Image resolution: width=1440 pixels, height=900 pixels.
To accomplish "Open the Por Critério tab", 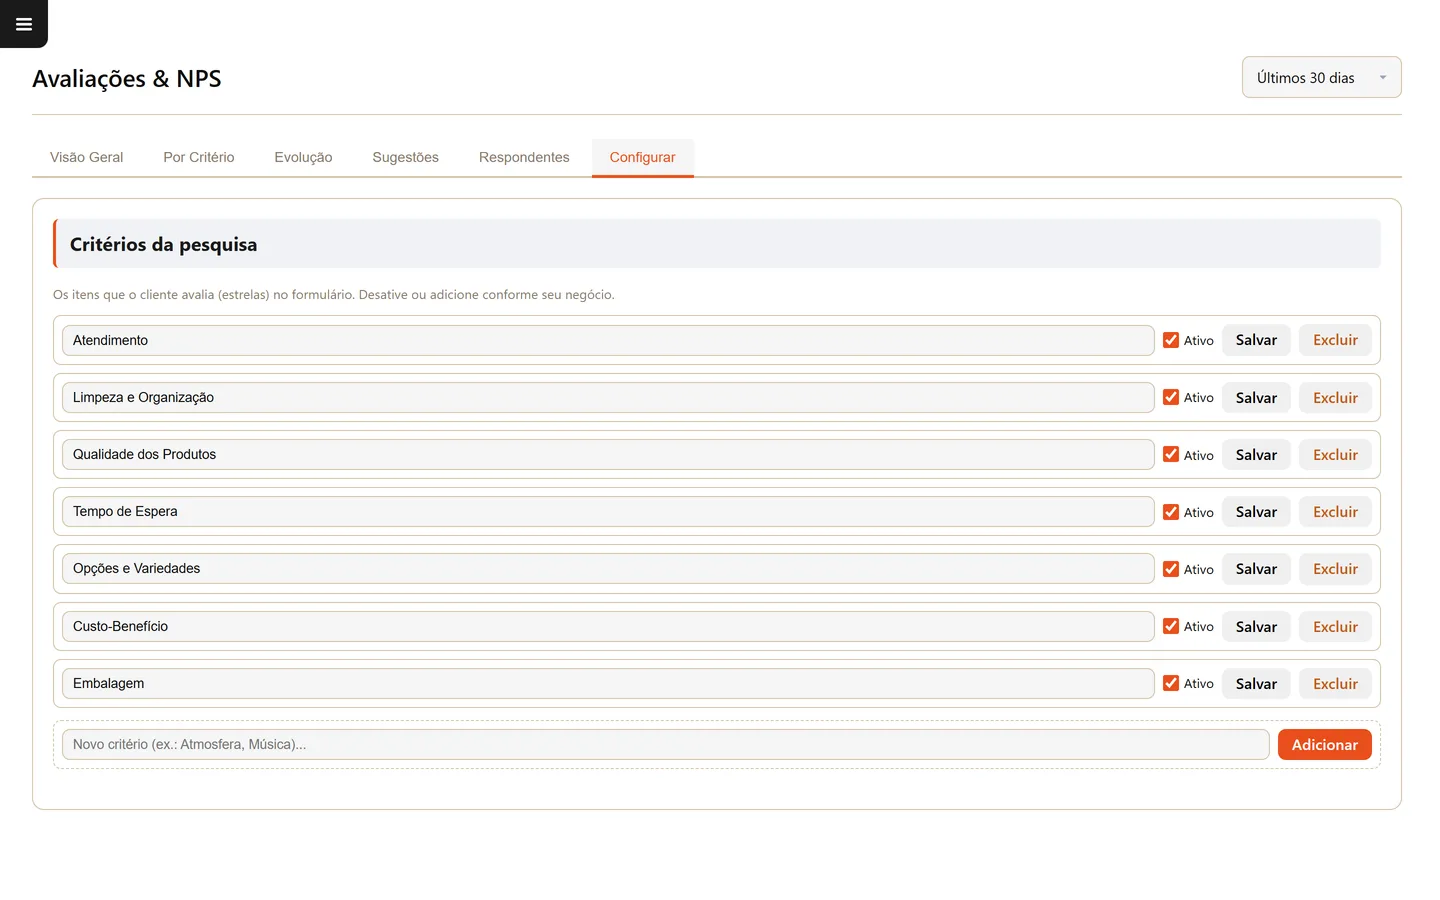I will pos(199,157).
